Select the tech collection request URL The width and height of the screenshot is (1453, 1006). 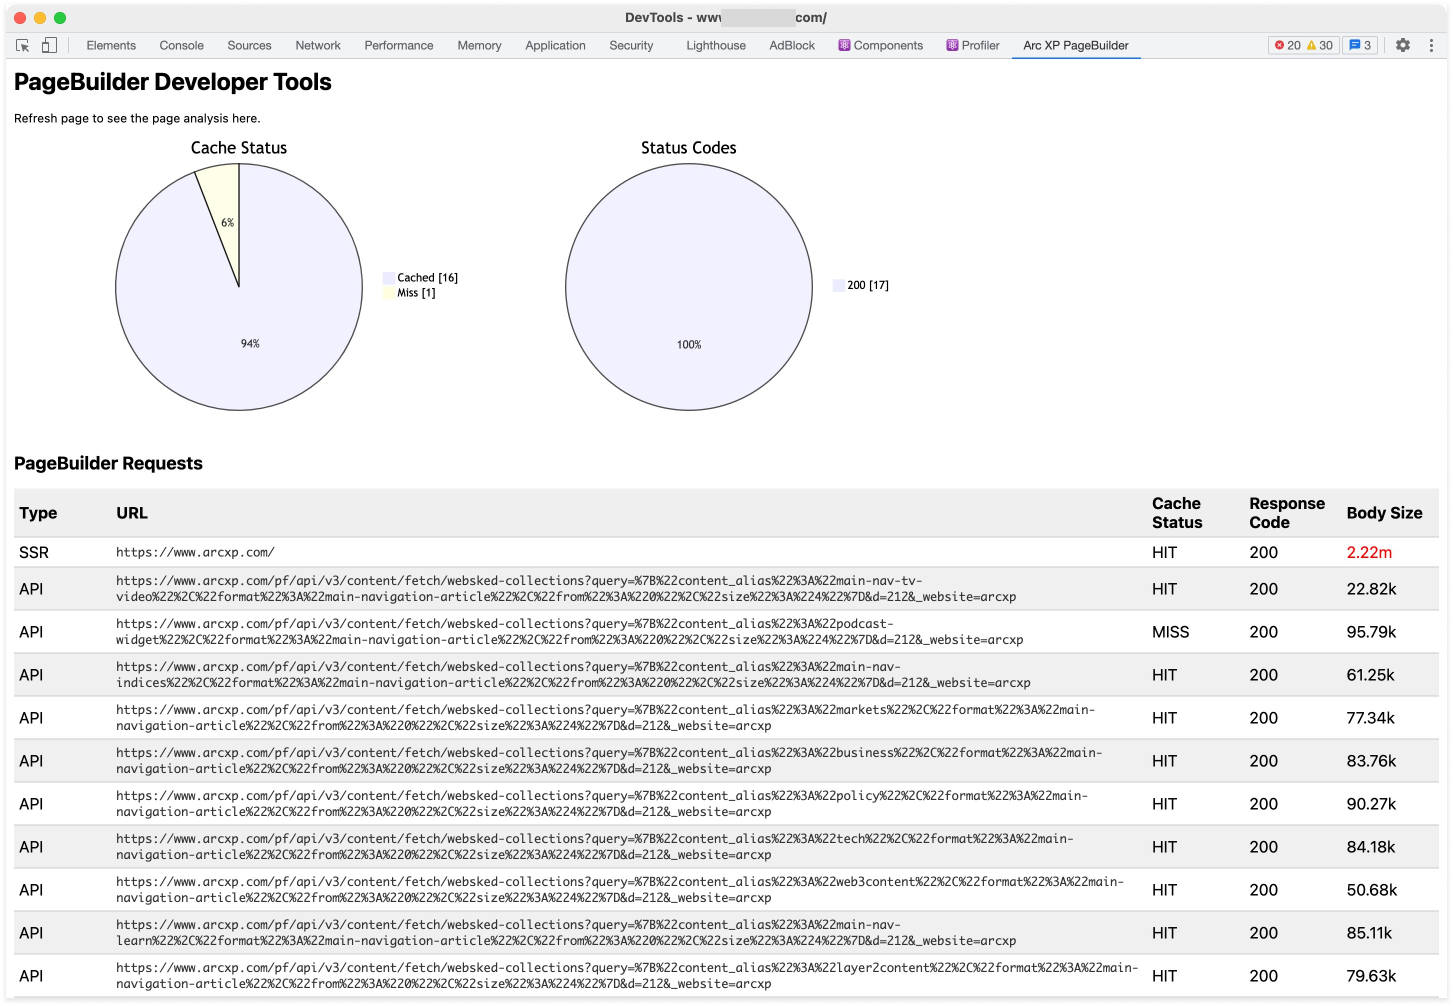tap(595, 847)
